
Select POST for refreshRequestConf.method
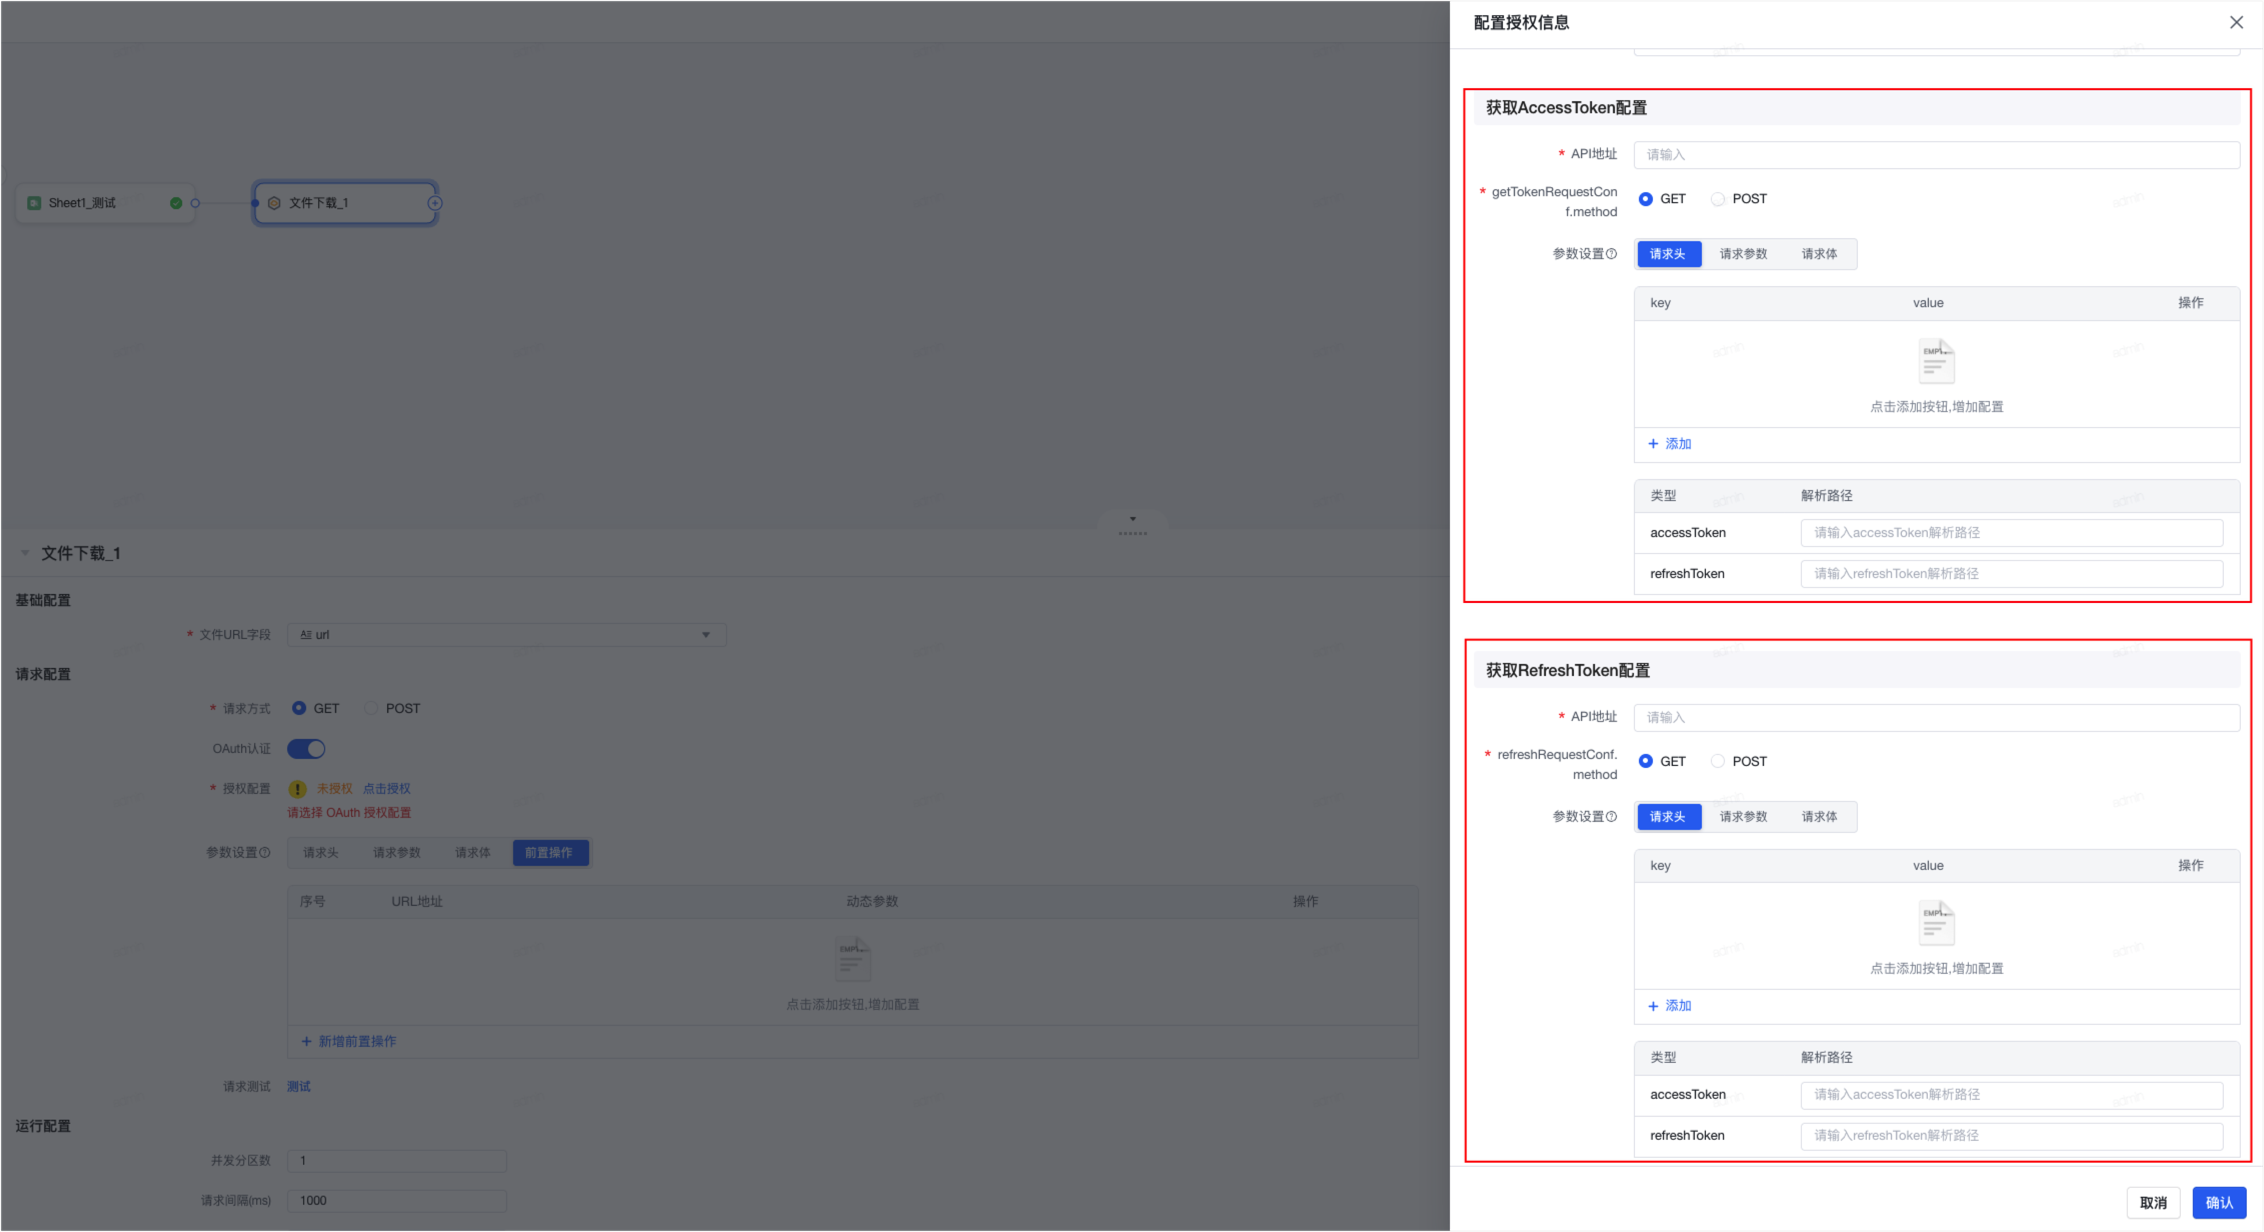1718,762
